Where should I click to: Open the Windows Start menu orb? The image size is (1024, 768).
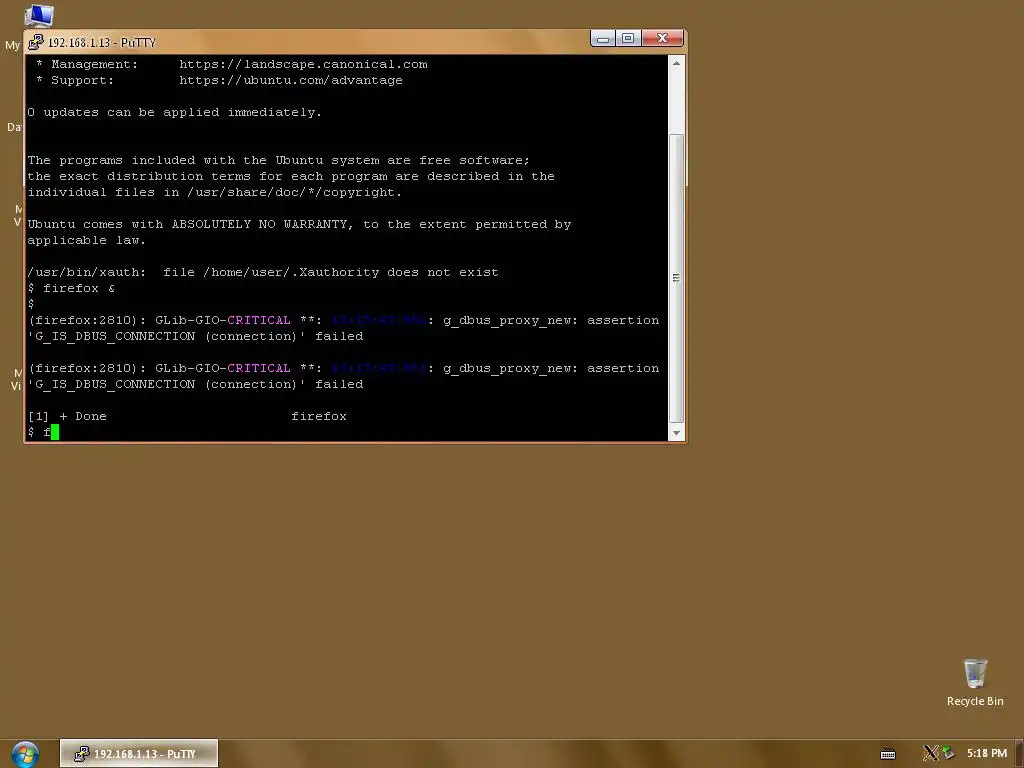[25, 754]
